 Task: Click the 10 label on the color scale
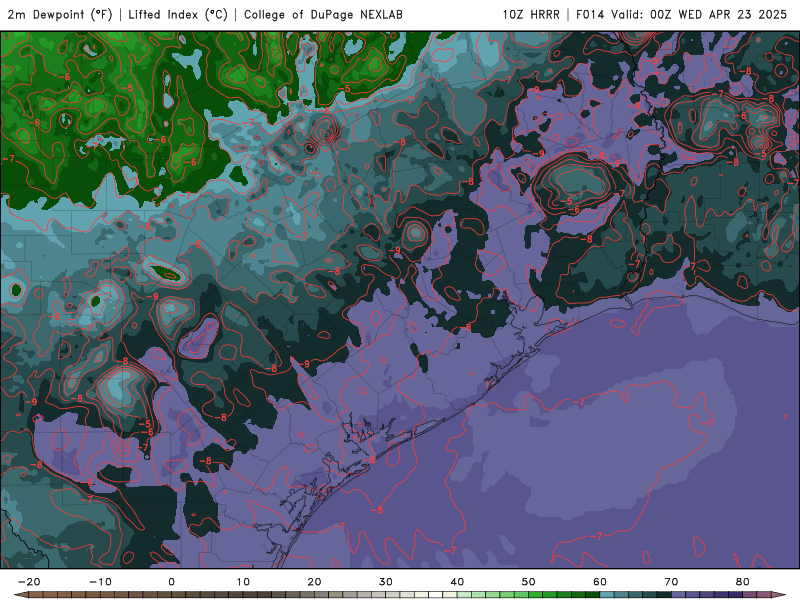tap(243, 582)
